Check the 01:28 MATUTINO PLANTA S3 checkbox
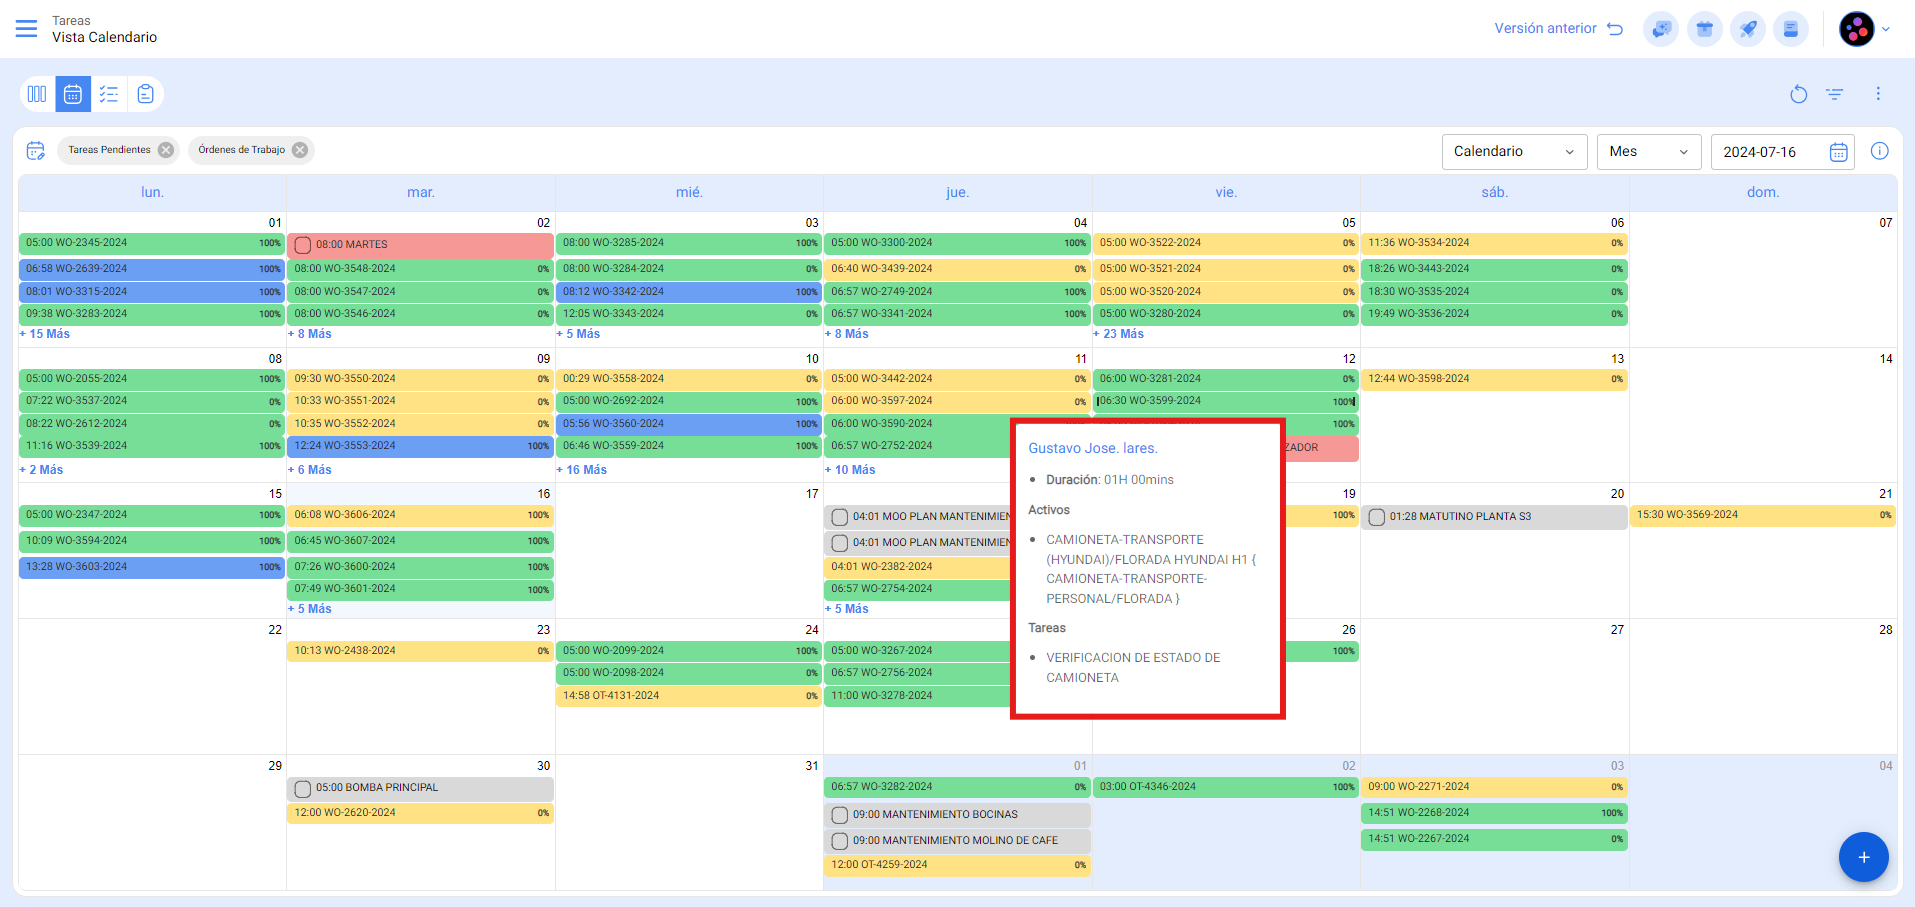 coord(1376,517)
